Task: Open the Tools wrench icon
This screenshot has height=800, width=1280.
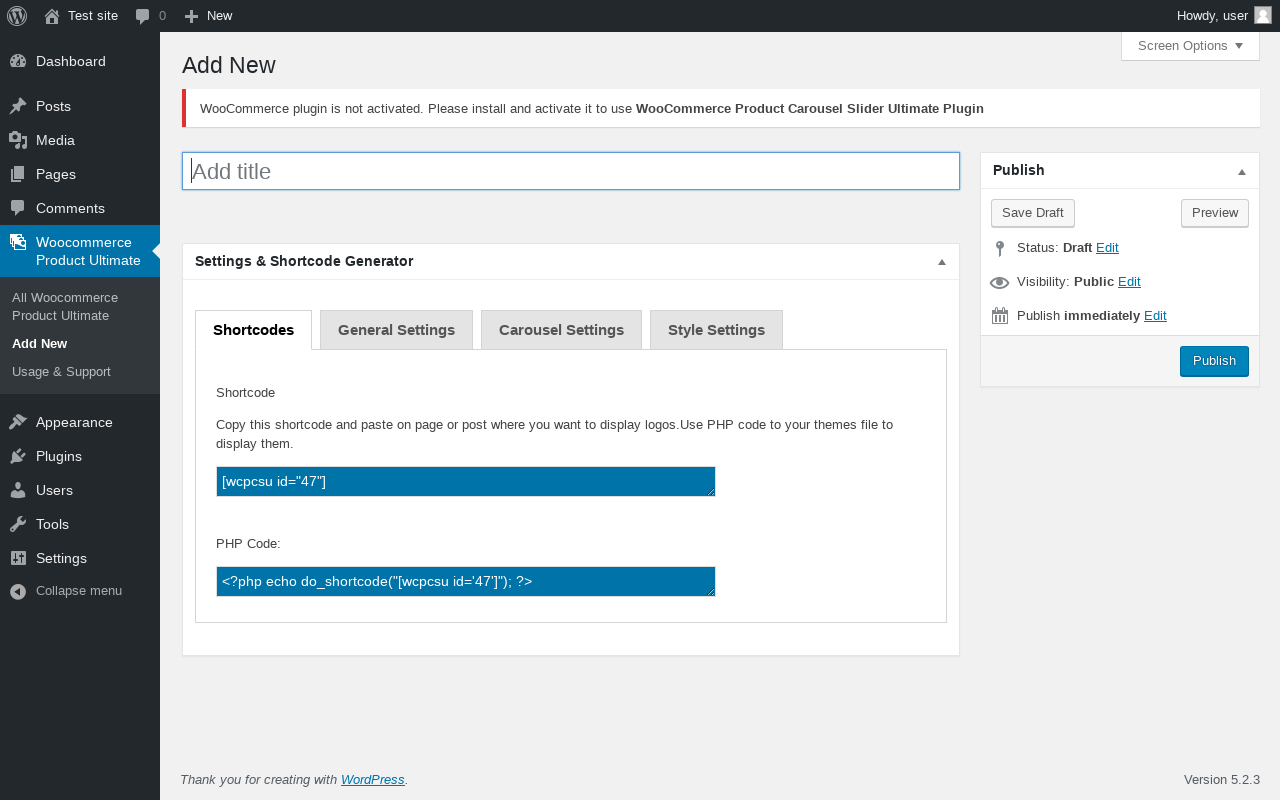Action: click(18, 524)
